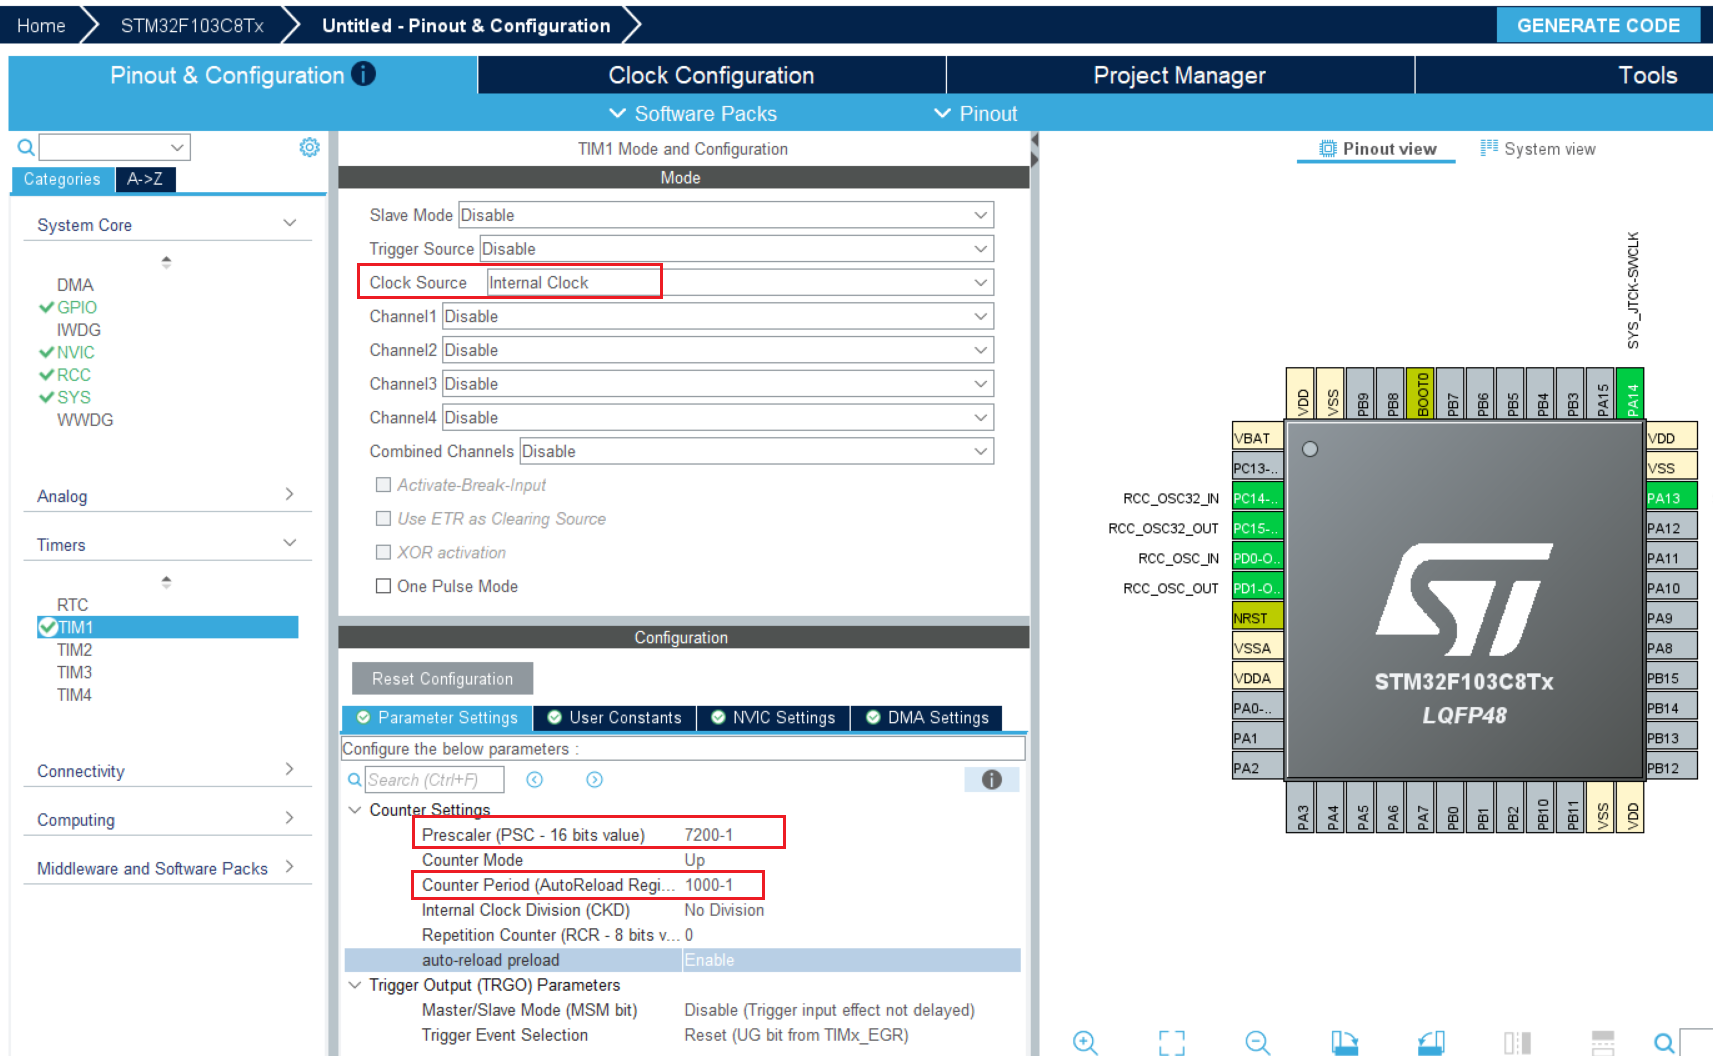Click the parameter info icon button
The image size is (1713, 1056).
pos(991,780)
